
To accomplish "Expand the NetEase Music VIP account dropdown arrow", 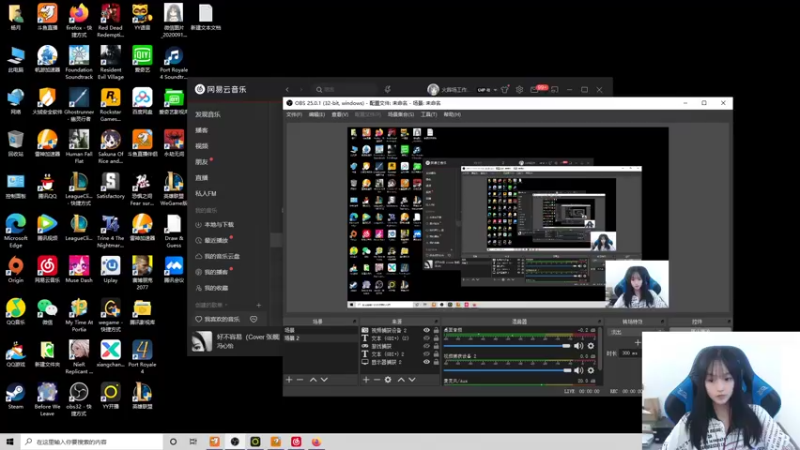I will (495, 90).
